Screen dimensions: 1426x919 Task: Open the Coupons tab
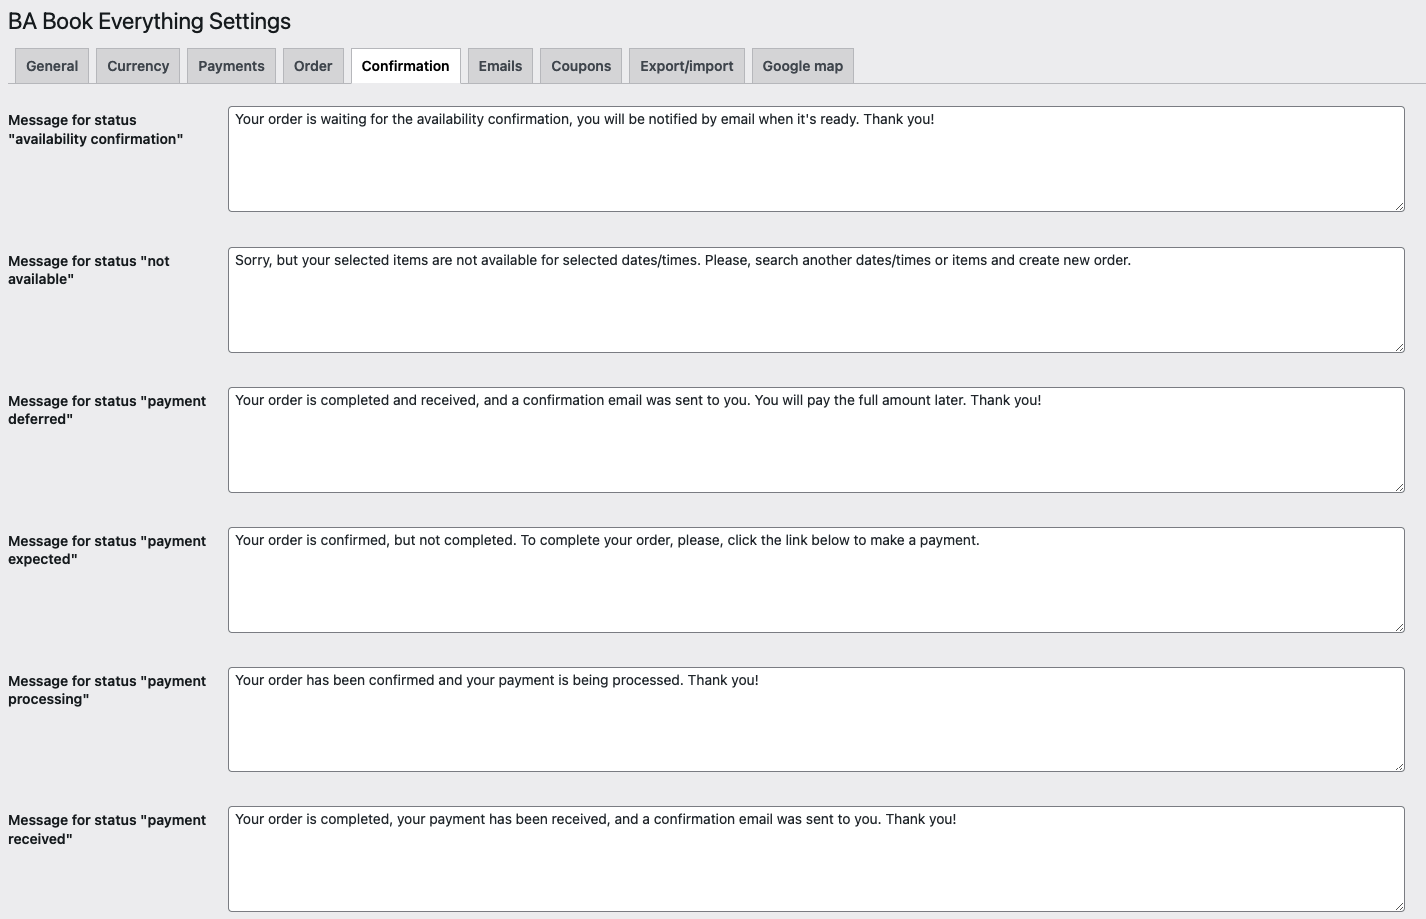tap(581, 66)
